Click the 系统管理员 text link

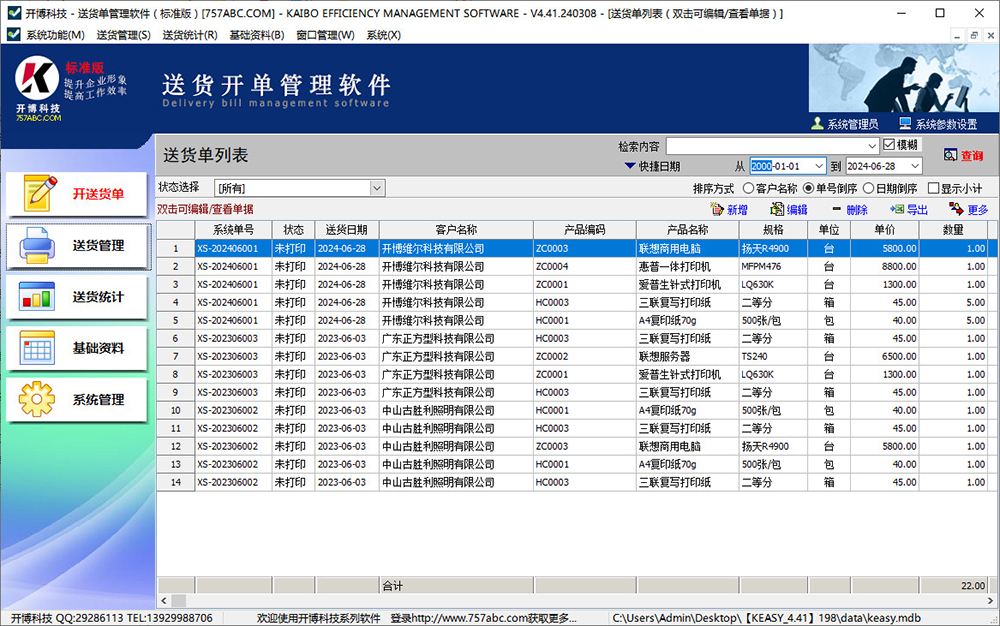click(853, 124)
